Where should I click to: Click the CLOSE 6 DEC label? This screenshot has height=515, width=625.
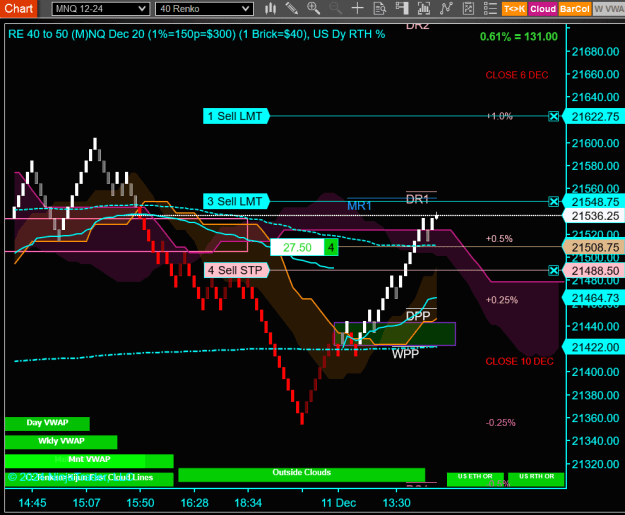point(517,75)
